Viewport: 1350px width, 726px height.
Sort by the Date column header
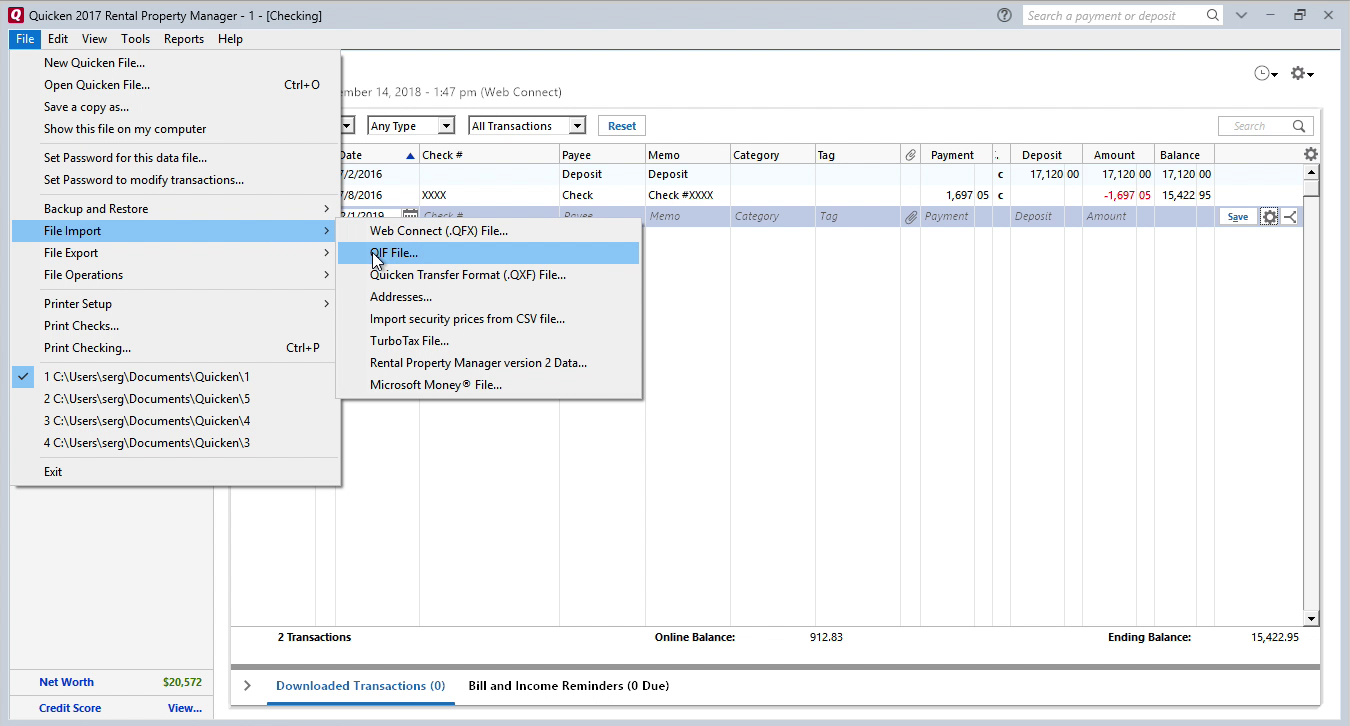377,155
